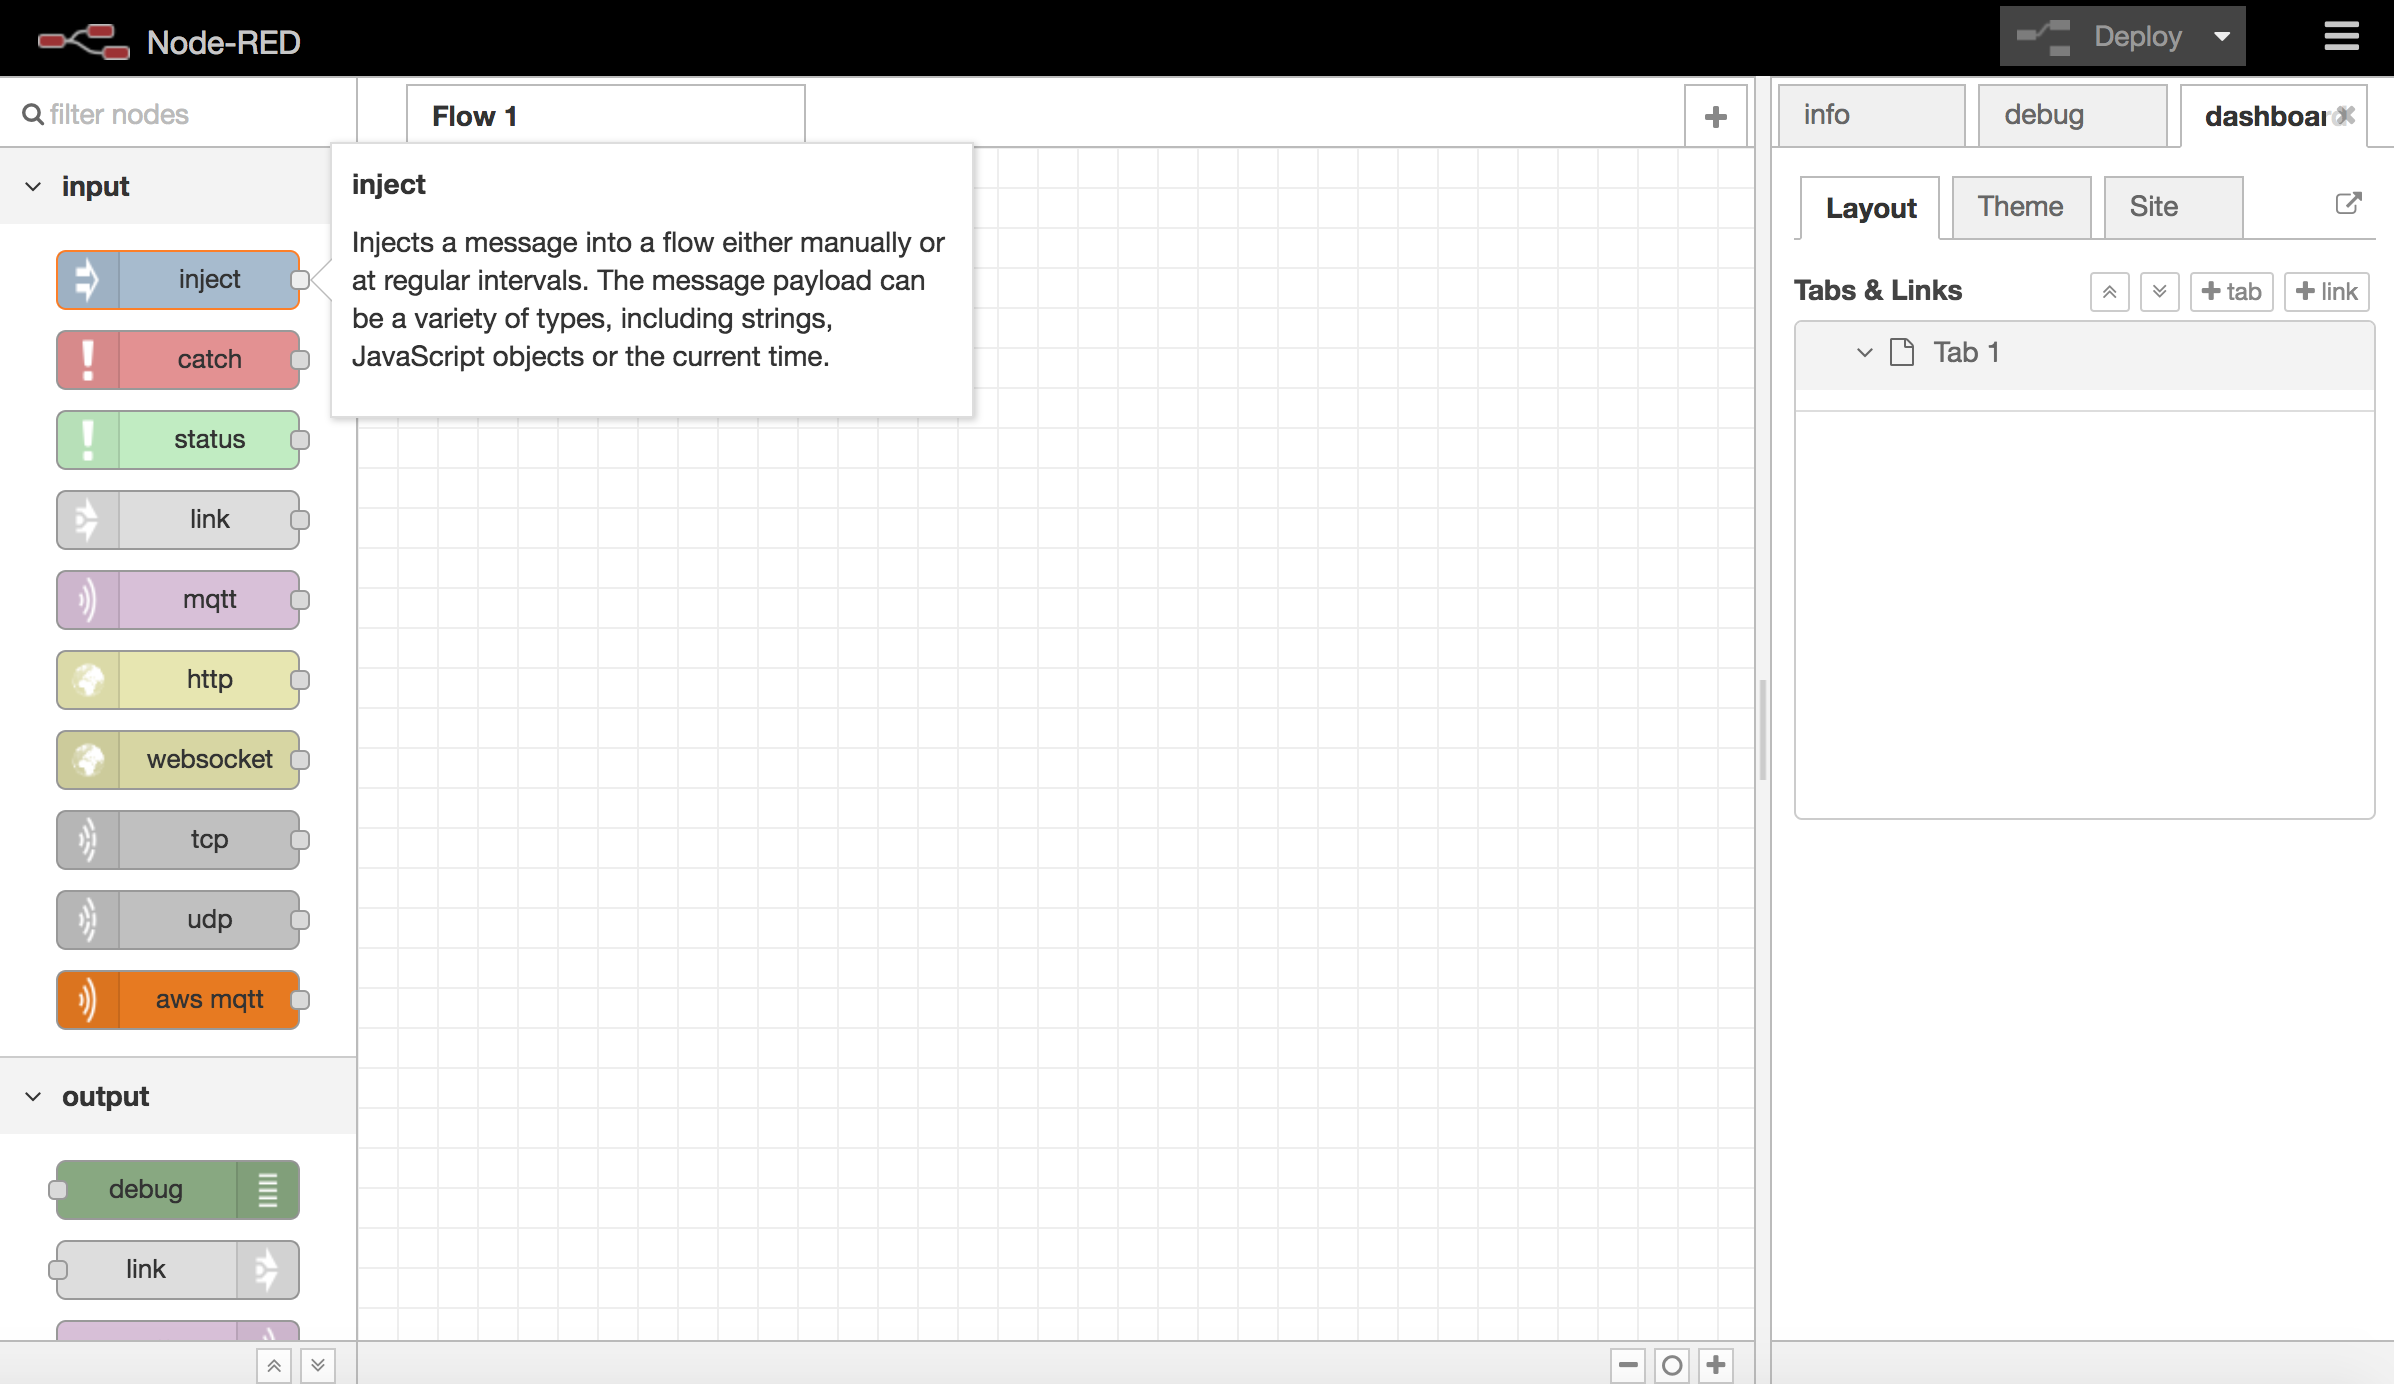
Task: Add a new flow tab
Action: 1716,116
